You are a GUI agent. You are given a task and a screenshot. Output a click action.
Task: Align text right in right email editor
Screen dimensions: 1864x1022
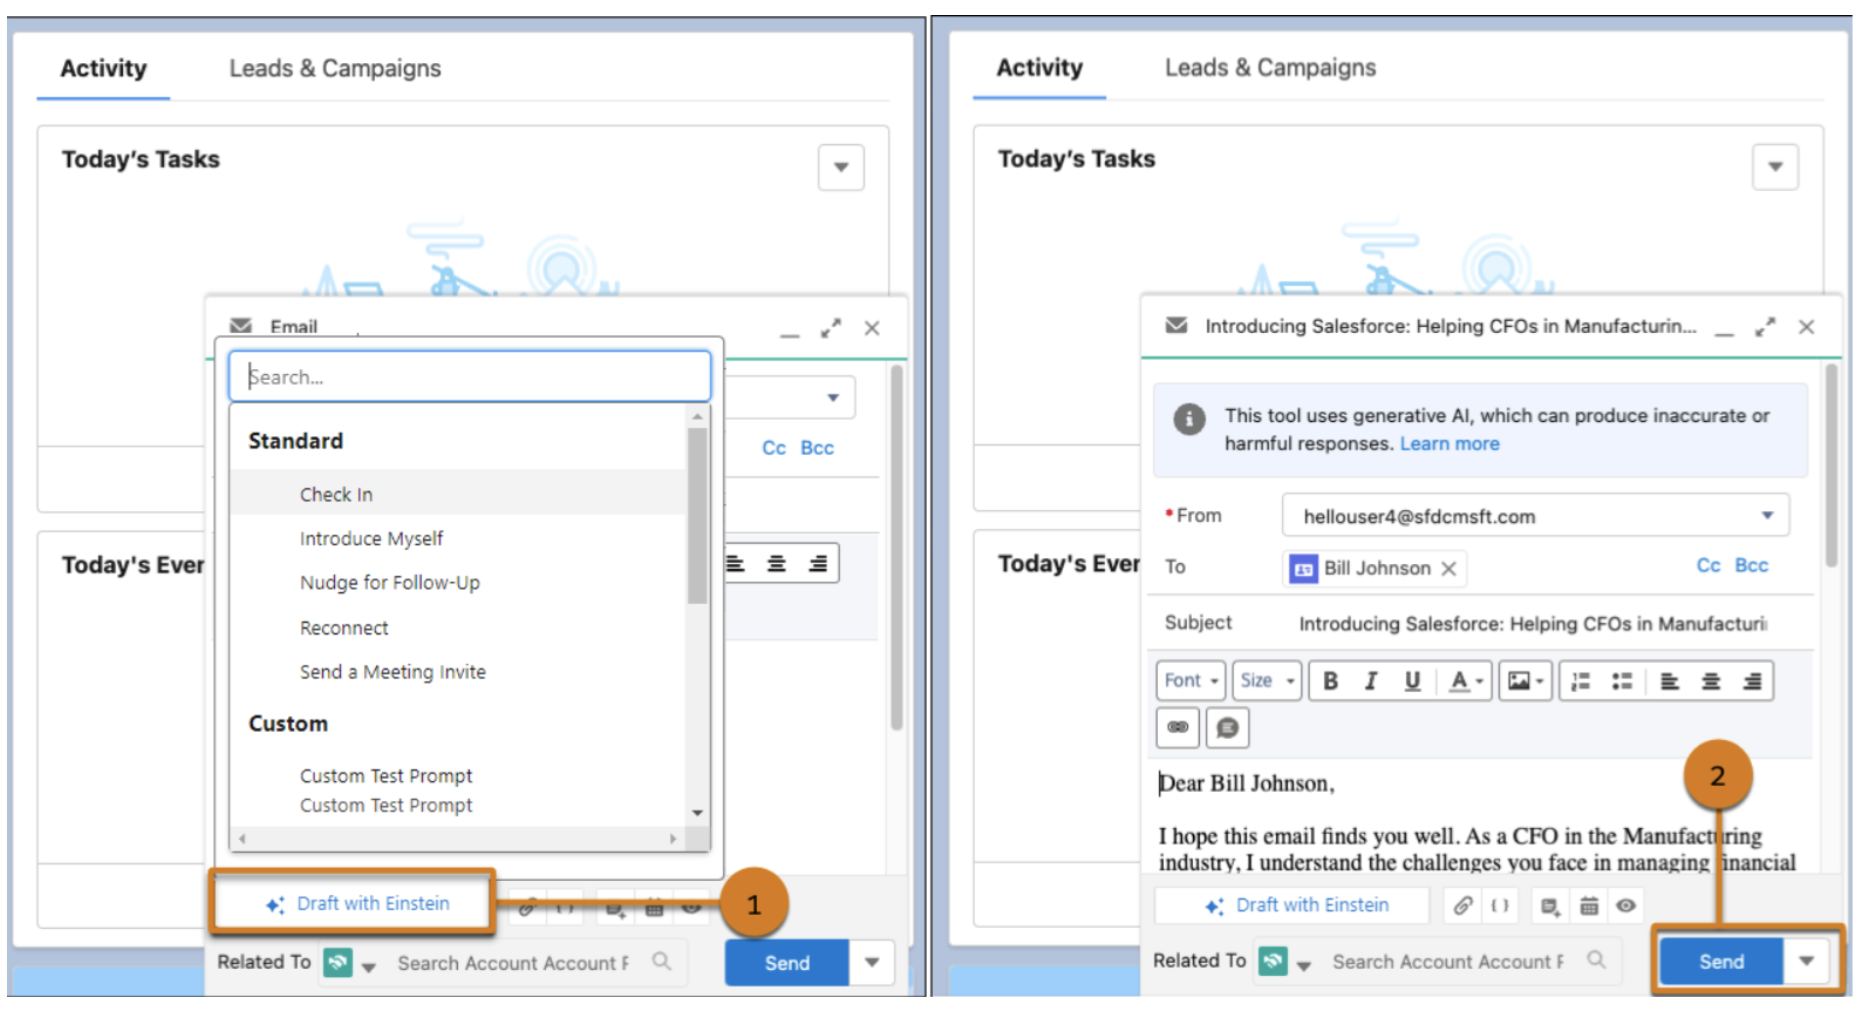pos(1752,681)
